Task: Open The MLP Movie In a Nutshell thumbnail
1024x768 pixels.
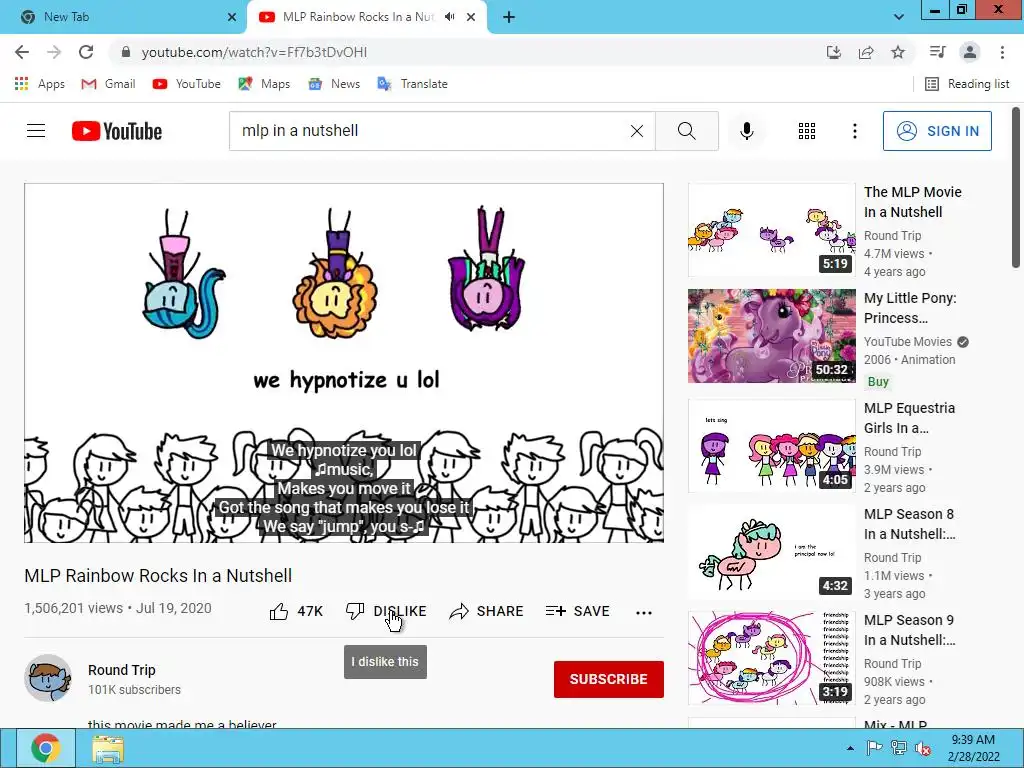Action: pyautogui.click(x=771, y=230)
